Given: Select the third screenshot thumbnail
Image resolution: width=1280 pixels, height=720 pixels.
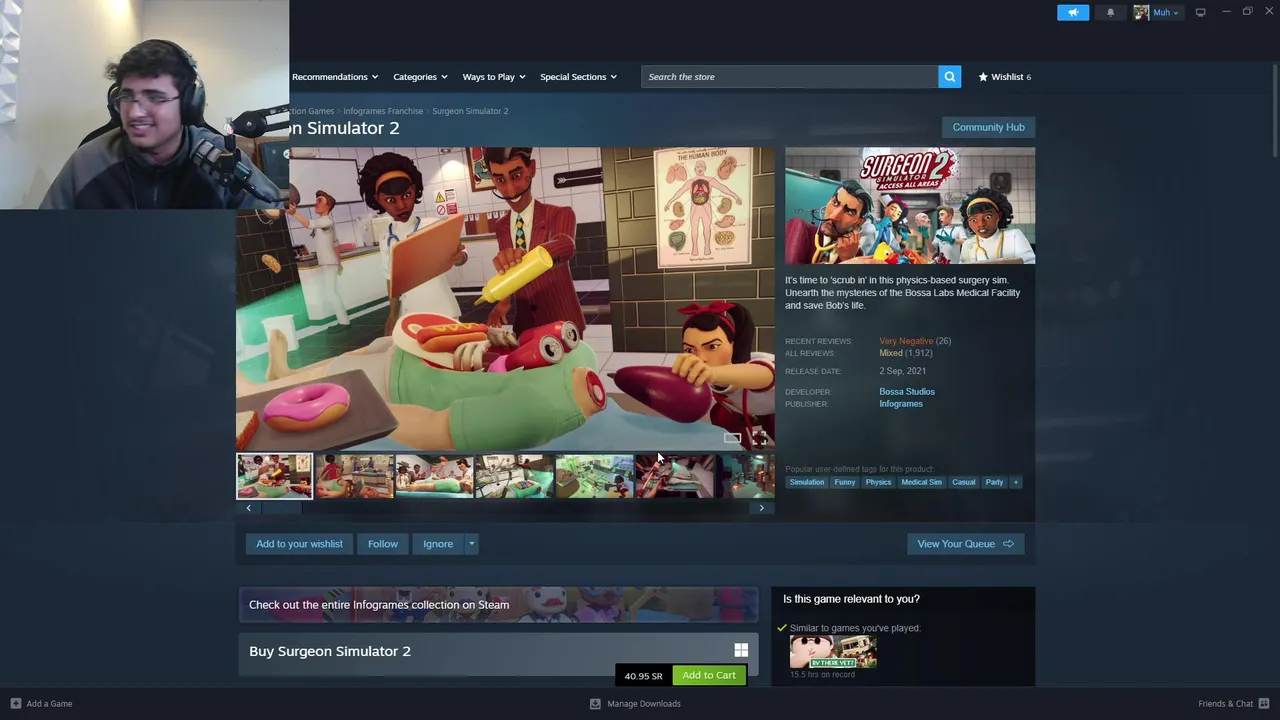Looking at the screenshot, I should 434,476.
